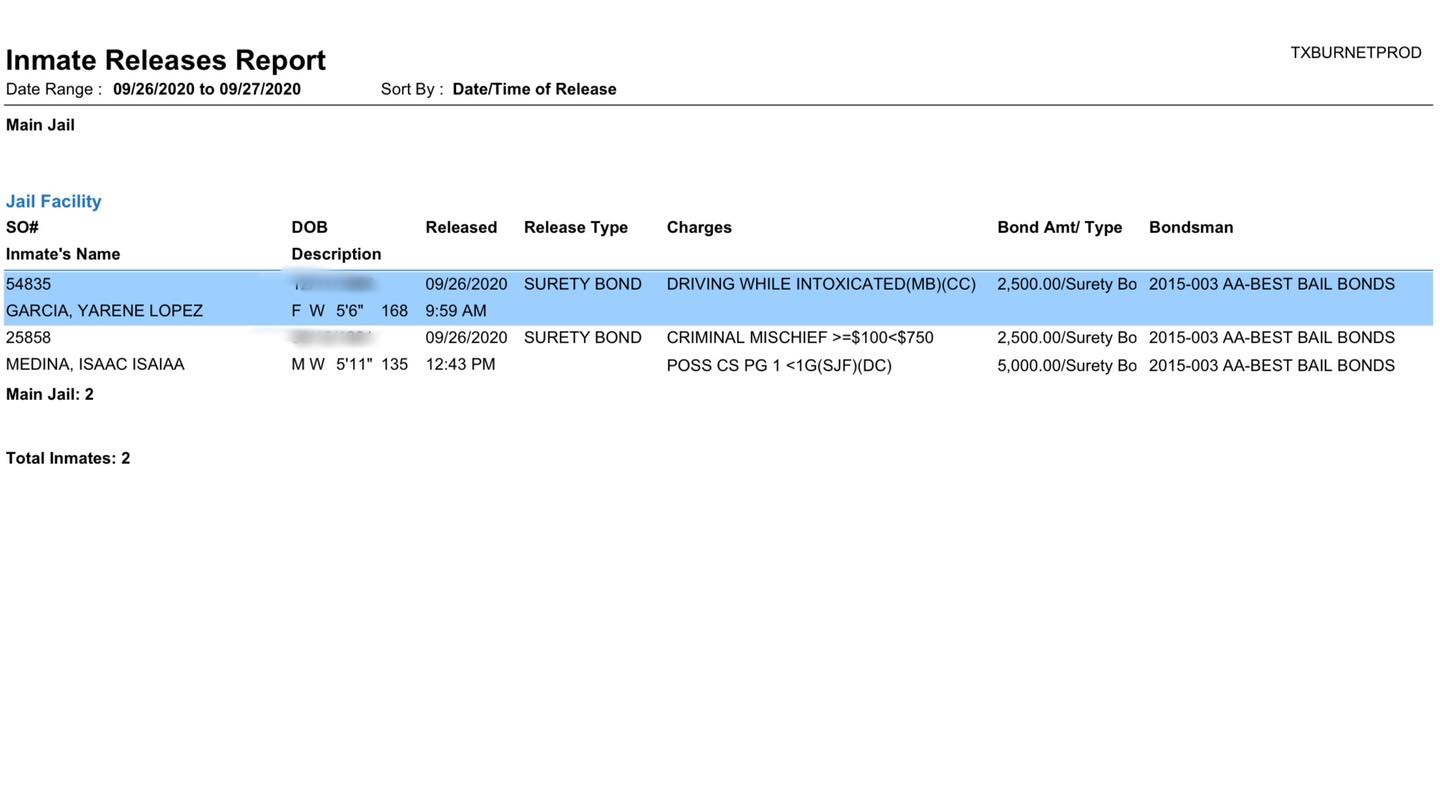Click the Main Jail heading
The image size is (1440, 810).
(40, 125)
